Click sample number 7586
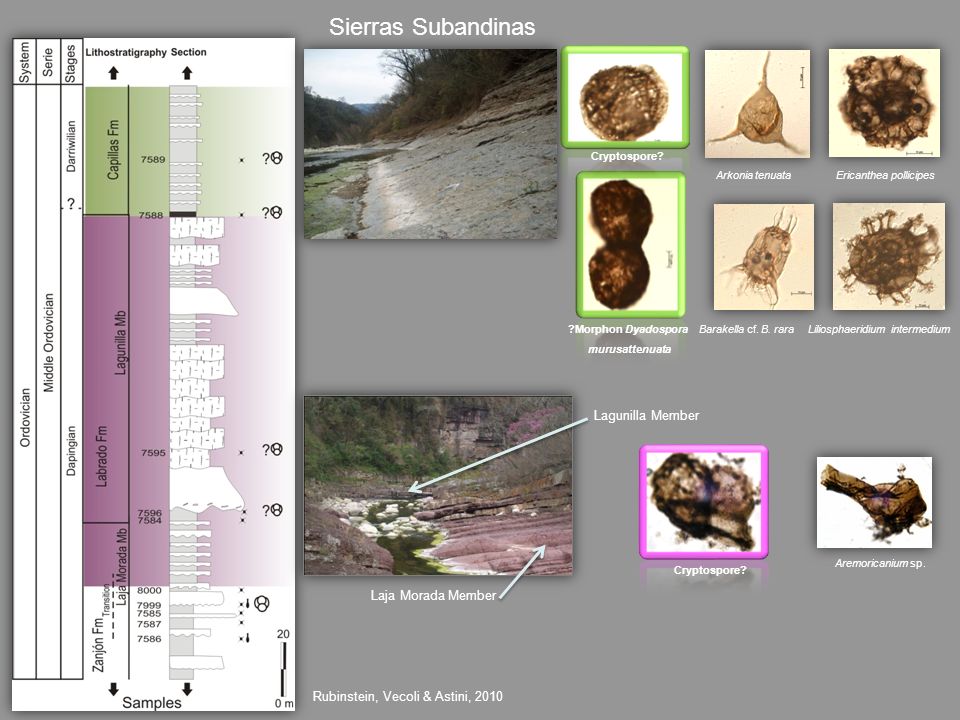960x720 pixels. (x=149, y=639)
